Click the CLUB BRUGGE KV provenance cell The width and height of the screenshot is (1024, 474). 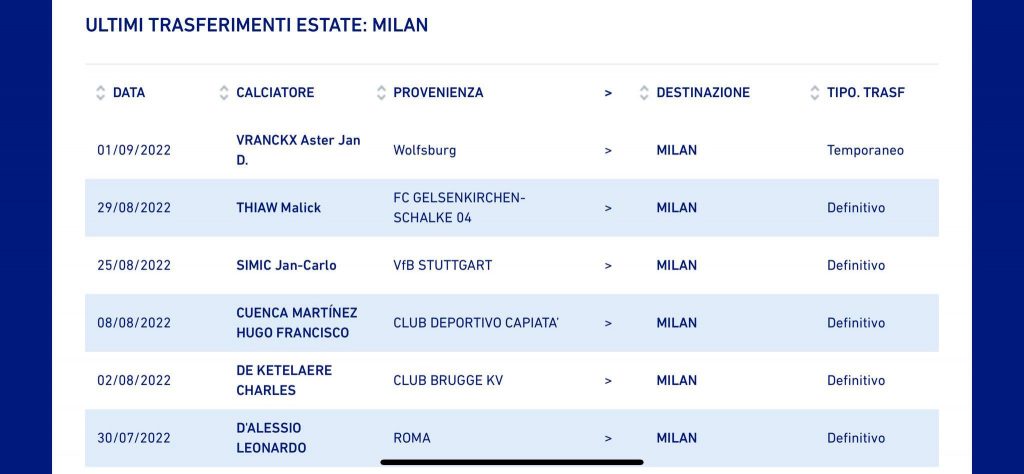[x=448, y=380]
